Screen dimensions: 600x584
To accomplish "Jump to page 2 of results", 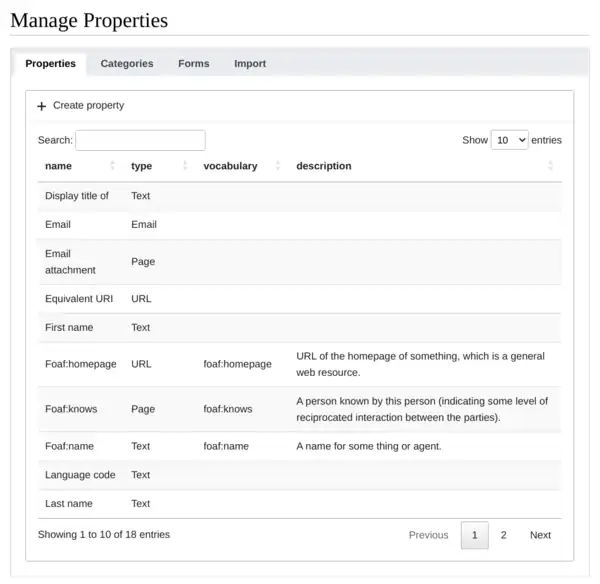I will 504,535.
